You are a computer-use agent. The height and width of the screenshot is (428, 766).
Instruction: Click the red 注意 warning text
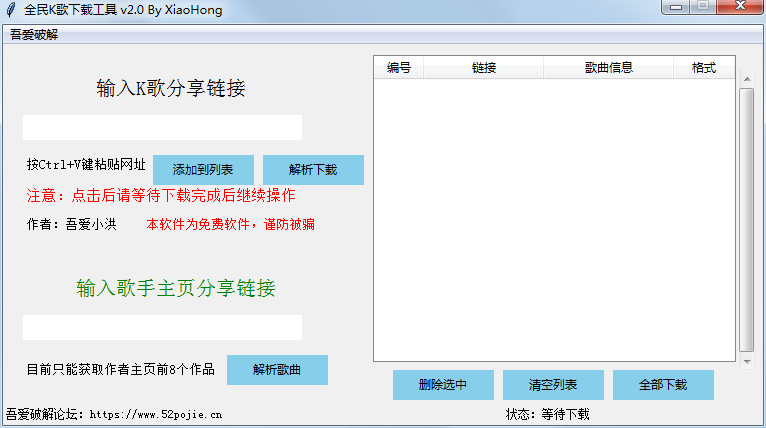pyautogui.click(x=161, y=195)
